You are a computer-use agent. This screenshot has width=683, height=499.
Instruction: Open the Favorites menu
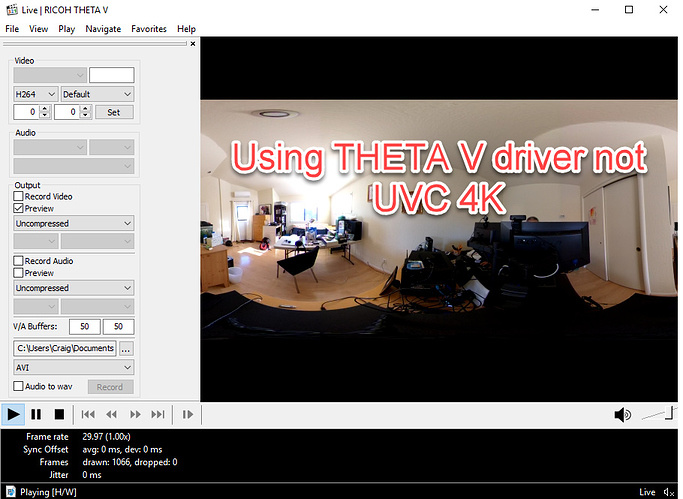[149, 29]
